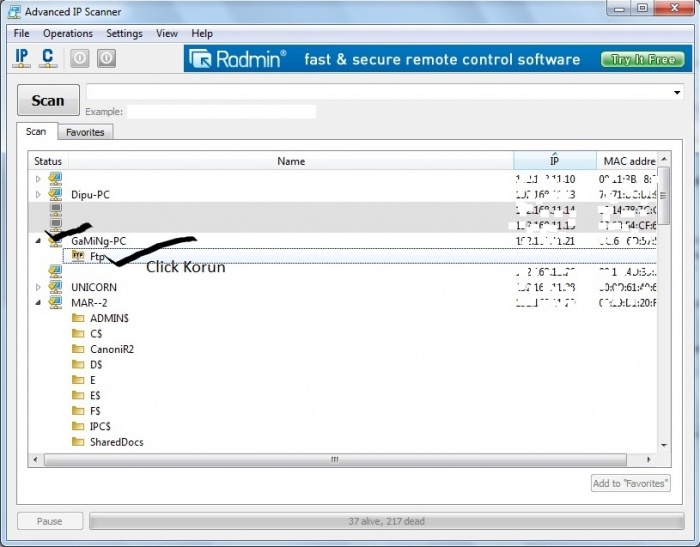Click the IP toolbar icon
The width and height of the screenshot is (700, 547).
21,58
